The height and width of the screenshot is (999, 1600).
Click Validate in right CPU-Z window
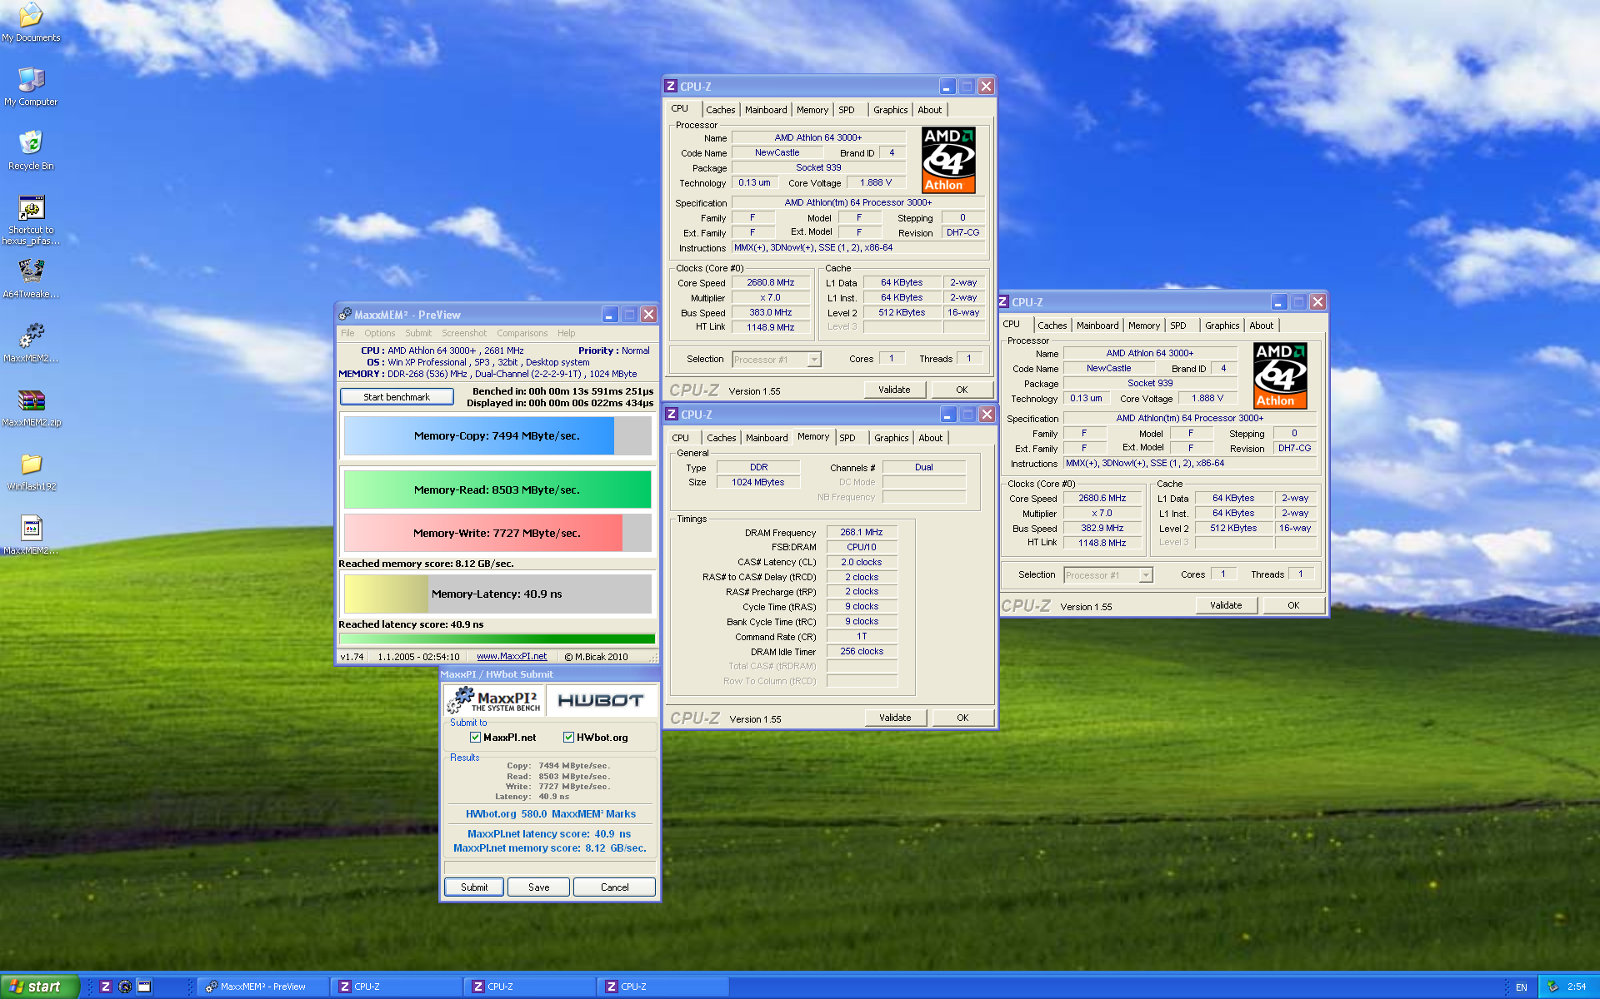[1226, 605]
